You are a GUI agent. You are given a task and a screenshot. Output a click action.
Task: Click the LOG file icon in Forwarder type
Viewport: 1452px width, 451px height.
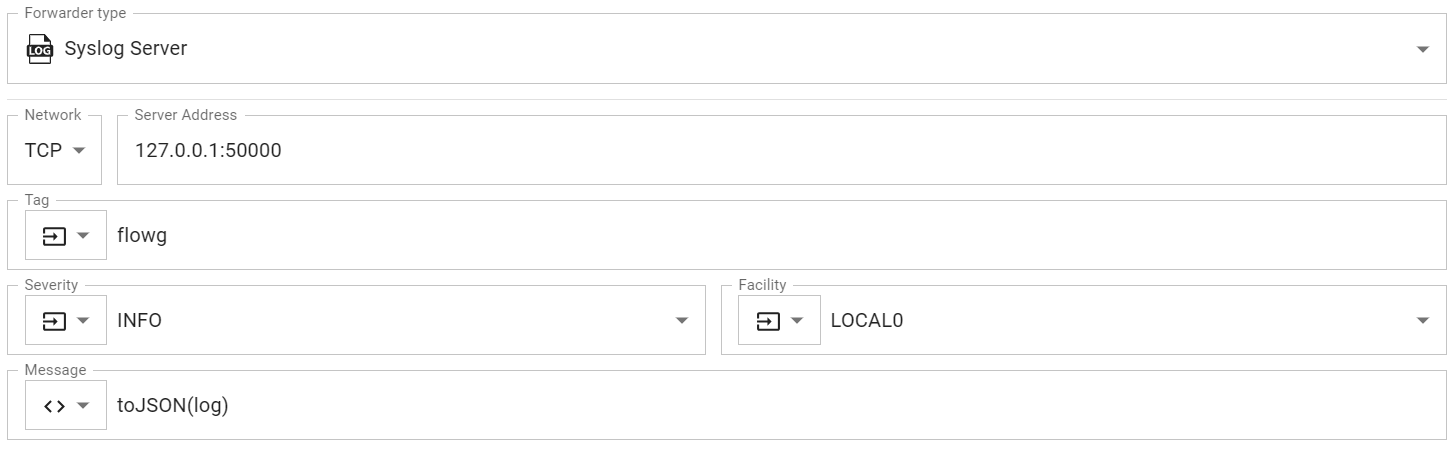pos(39,48)
